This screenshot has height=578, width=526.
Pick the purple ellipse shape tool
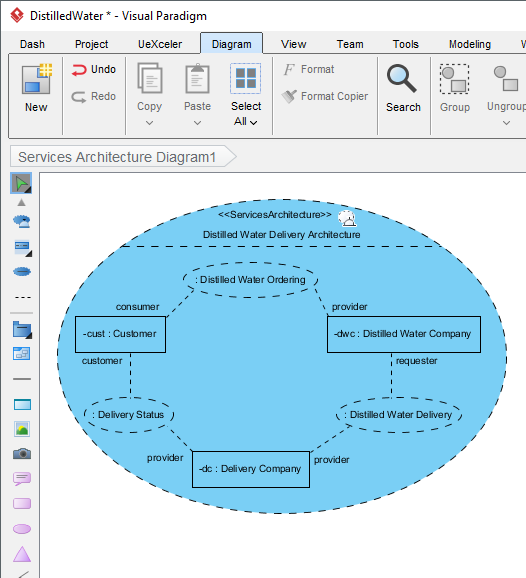point(22,529)
